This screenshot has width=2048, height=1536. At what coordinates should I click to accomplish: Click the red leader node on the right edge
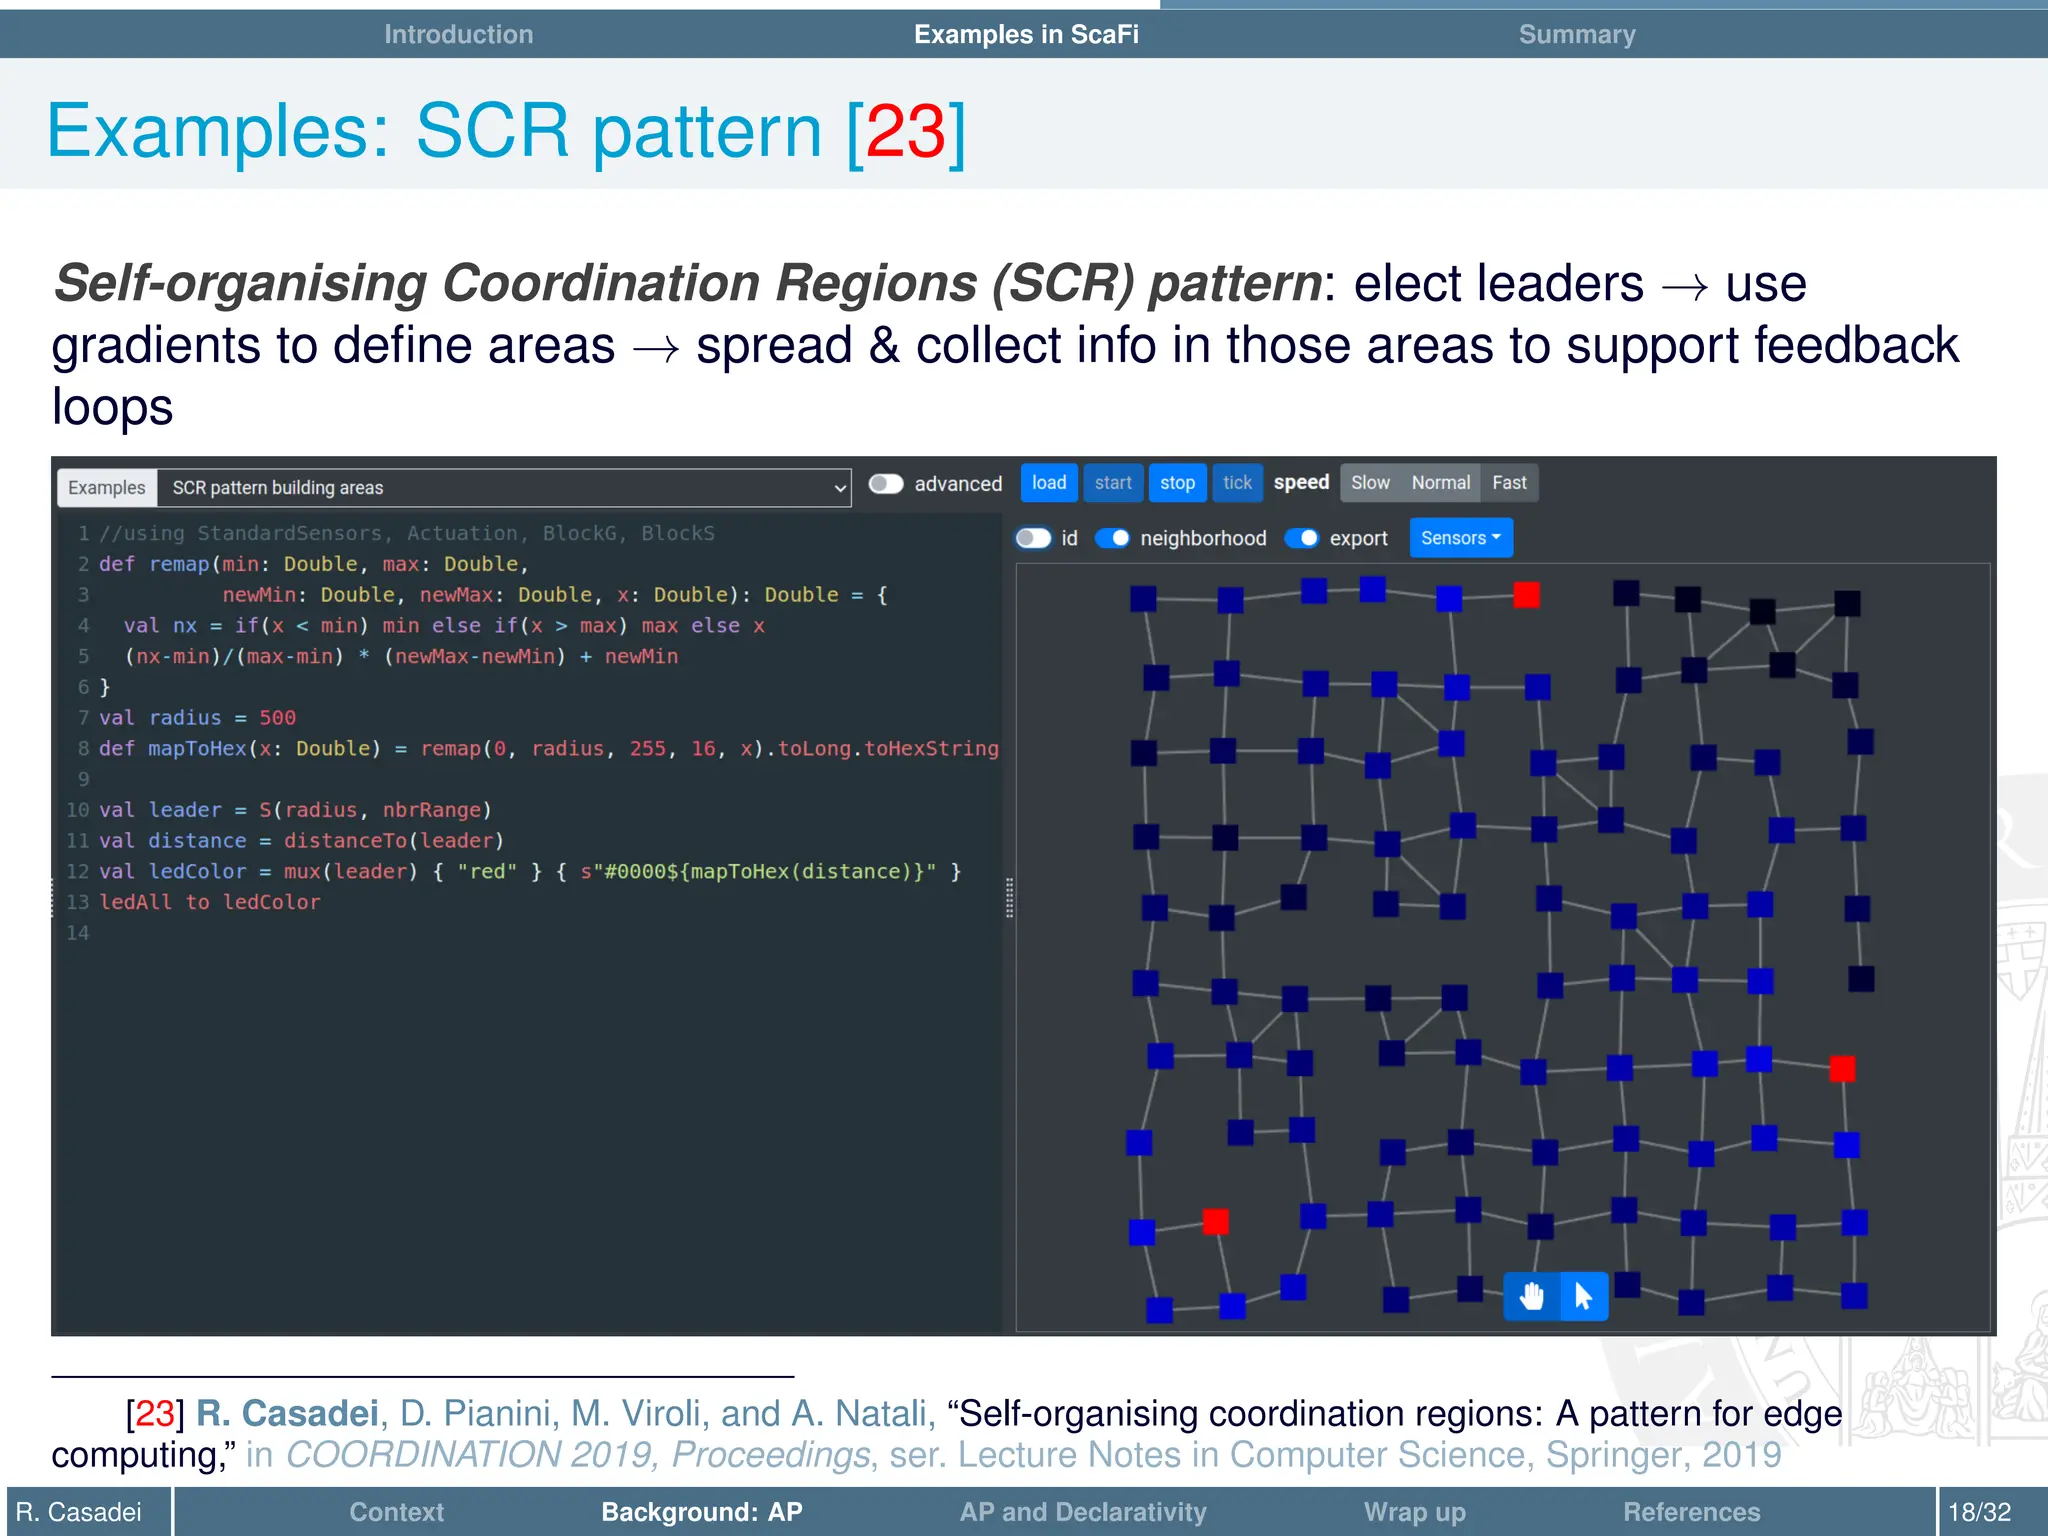[1842, 1069]
